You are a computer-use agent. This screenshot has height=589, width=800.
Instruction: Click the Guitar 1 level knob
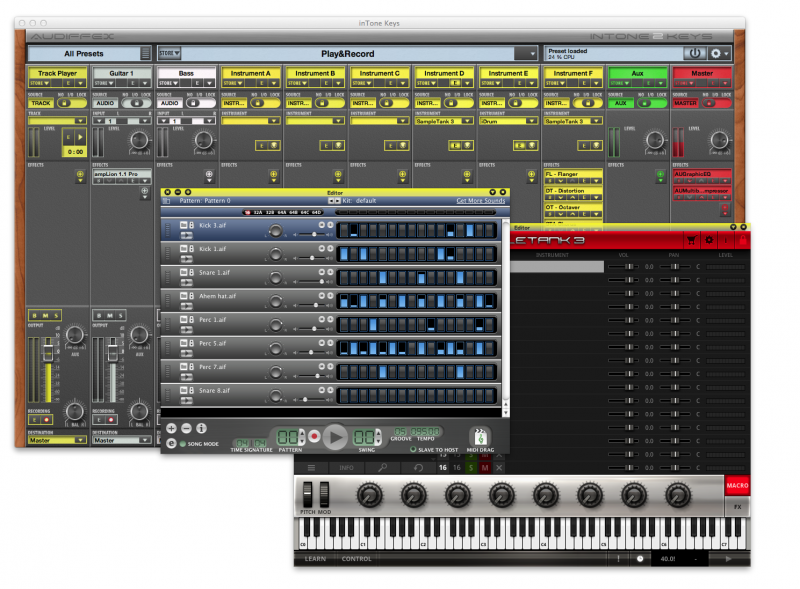[139, 139]
